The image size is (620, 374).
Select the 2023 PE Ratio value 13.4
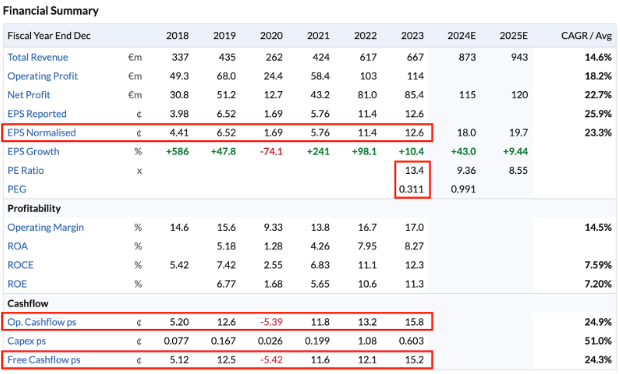(x=414, y=170)
